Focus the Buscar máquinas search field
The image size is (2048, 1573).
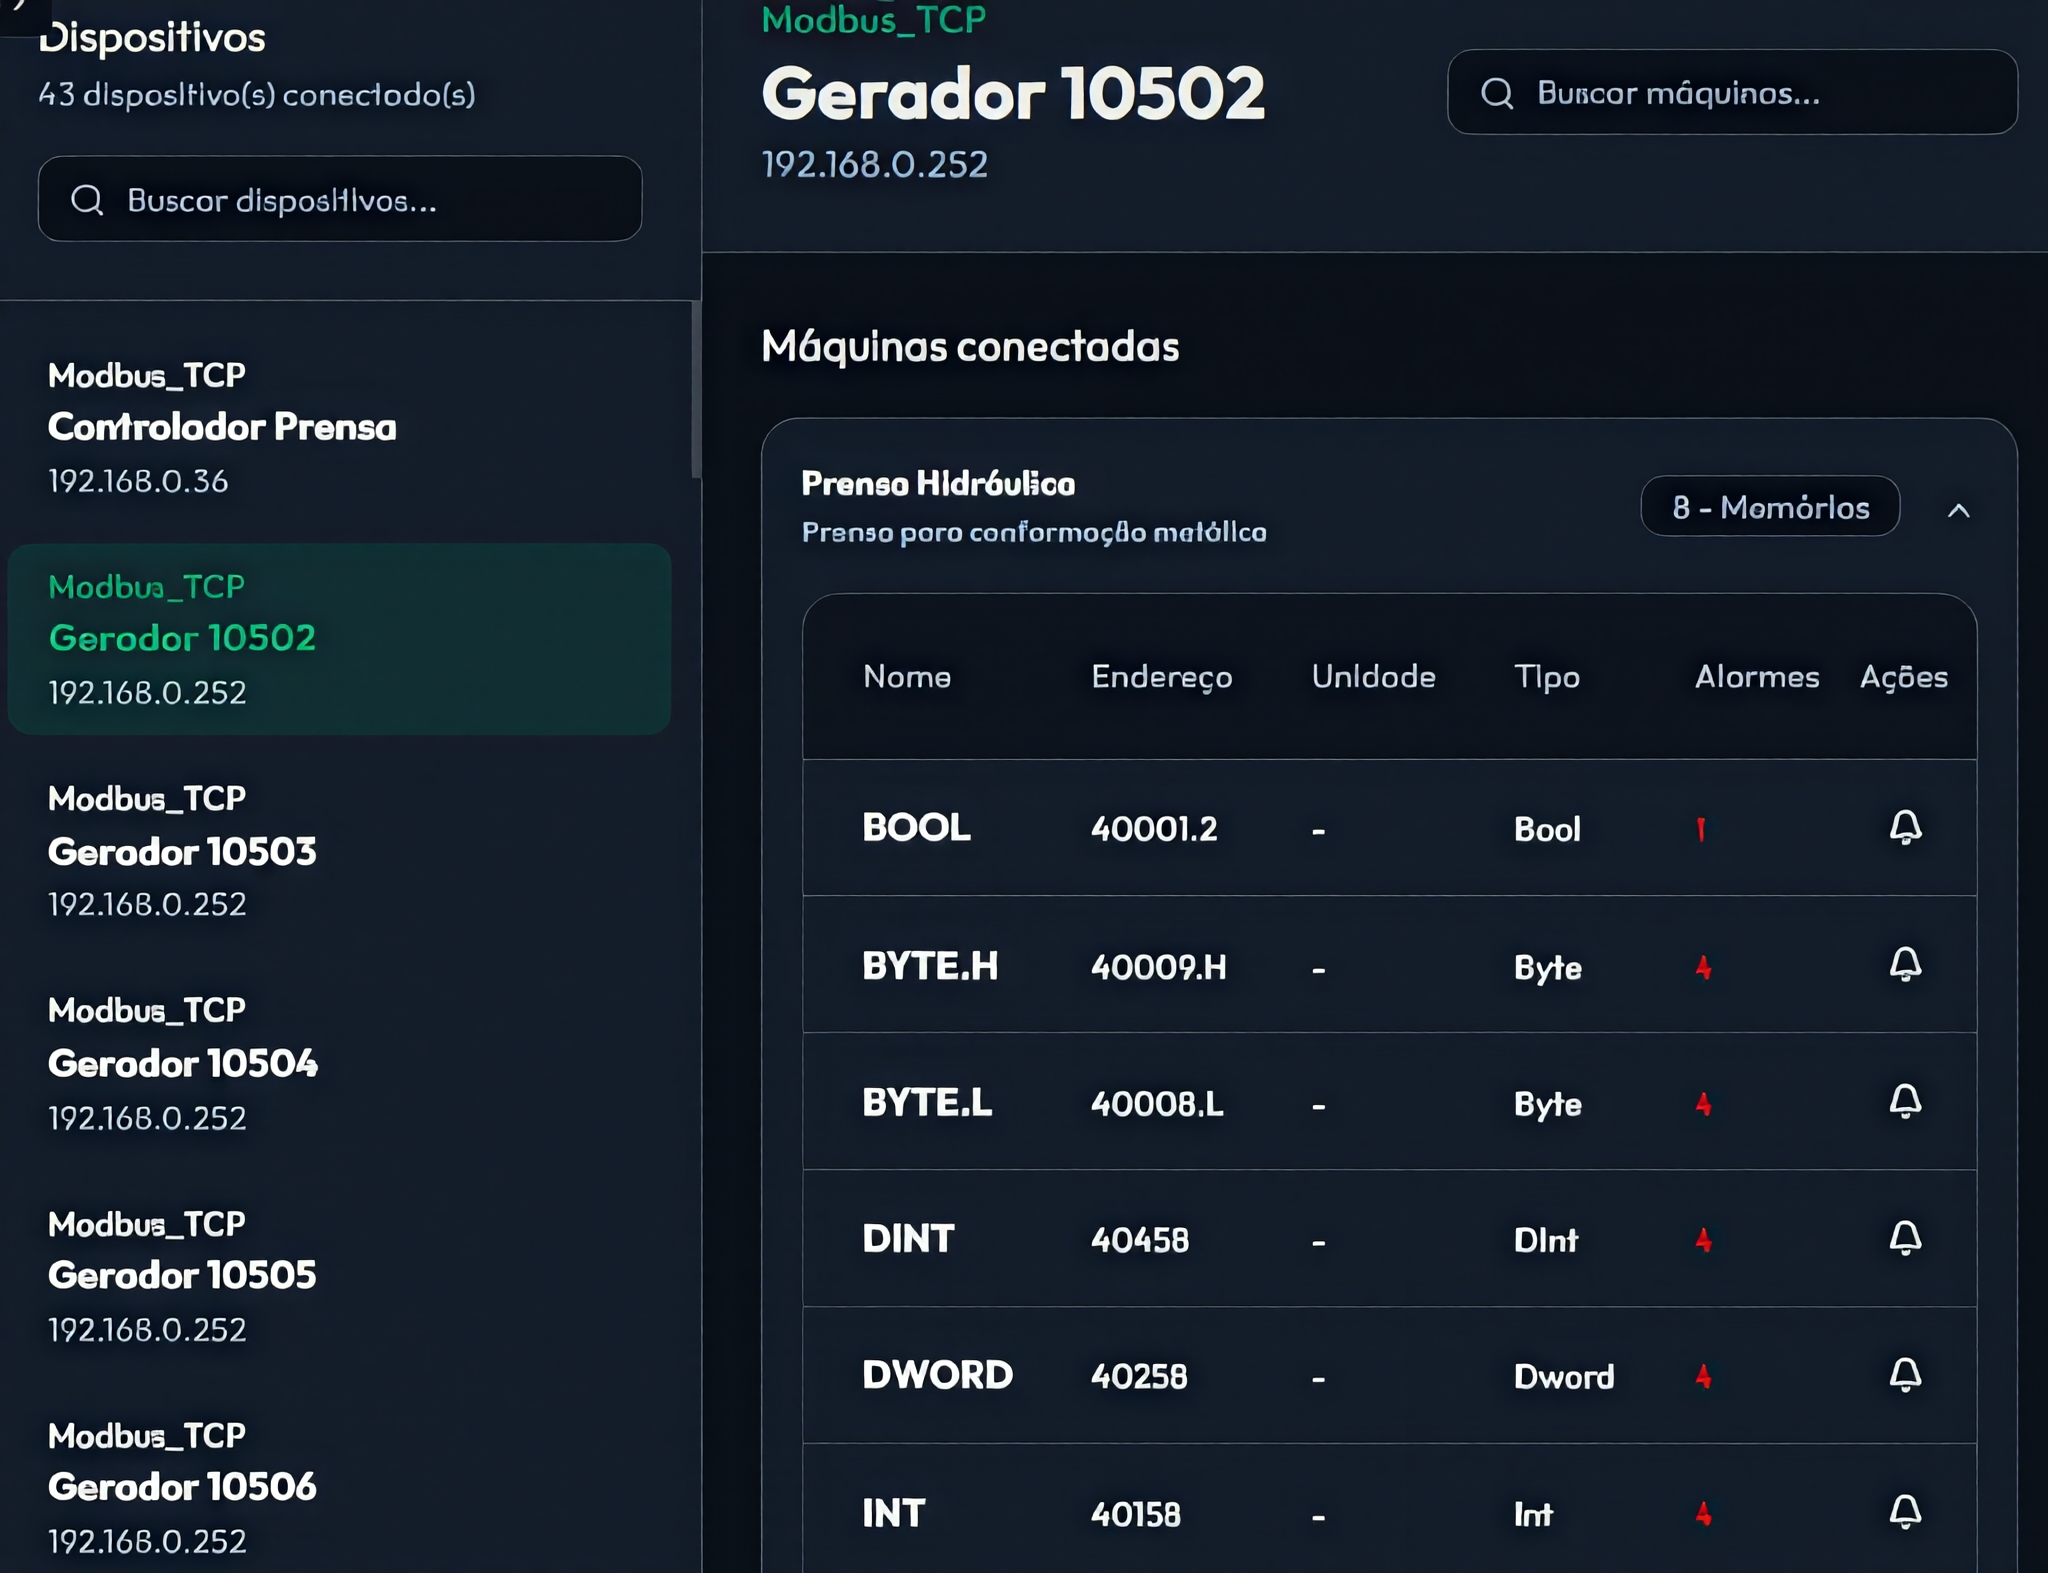[1732, 92]
